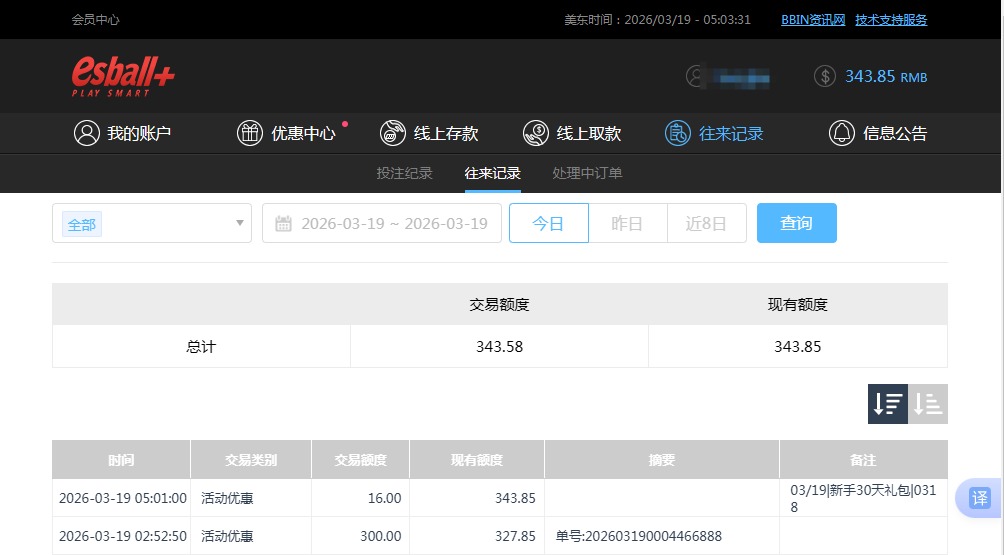
Task: Select the 今日 date range button
Action: 549,223
